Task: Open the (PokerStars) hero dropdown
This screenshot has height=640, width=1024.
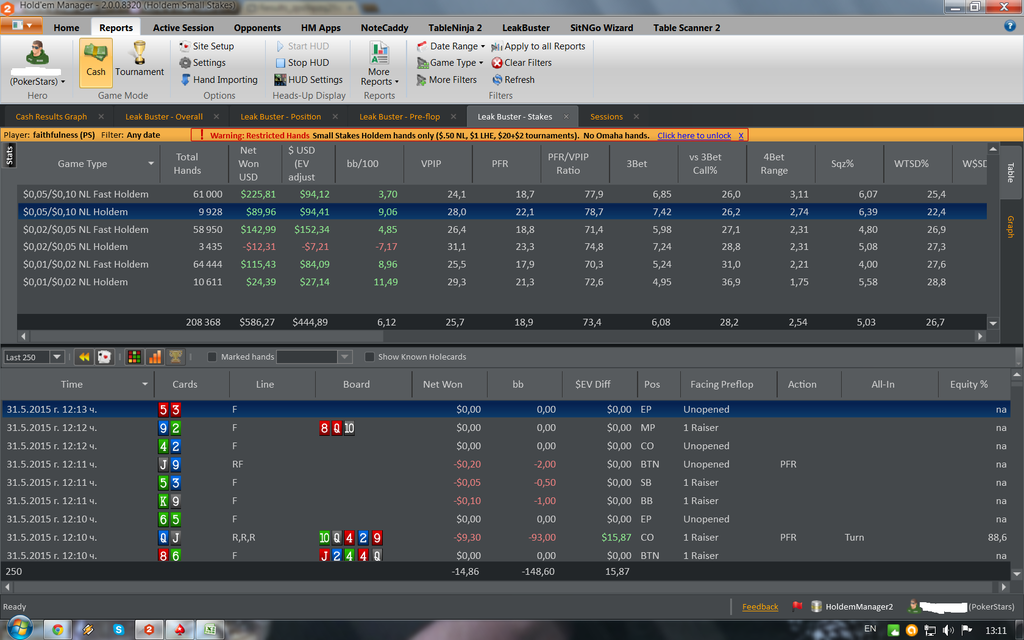Action: (x=37, y=81)
